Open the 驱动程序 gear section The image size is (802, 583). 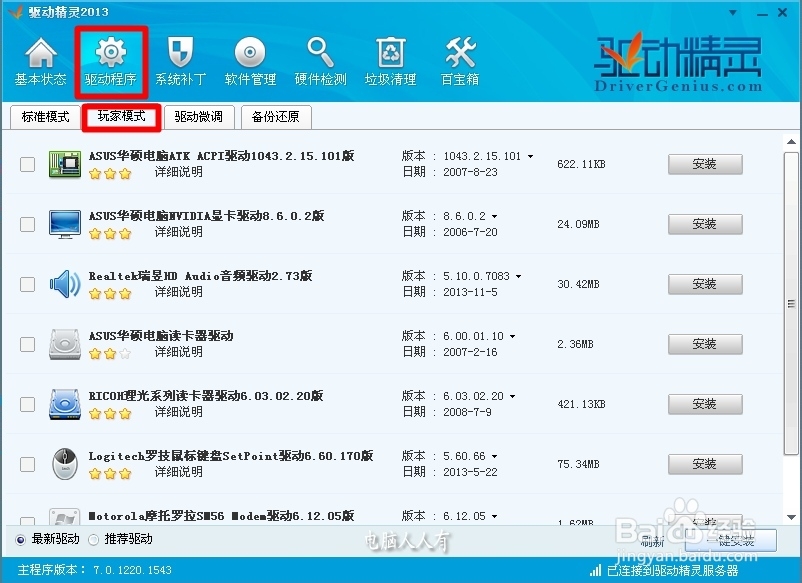coord(111,62)
